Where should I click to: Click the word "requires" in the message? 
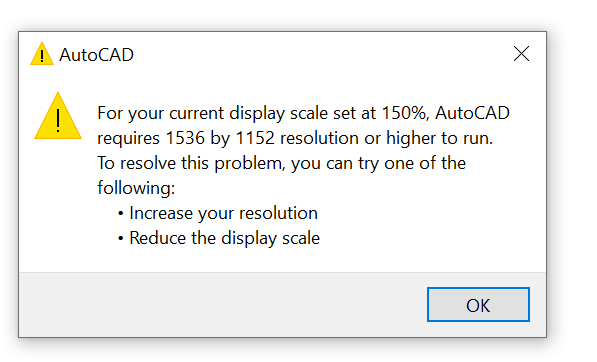pyautogui.click(x=128, y=139)
